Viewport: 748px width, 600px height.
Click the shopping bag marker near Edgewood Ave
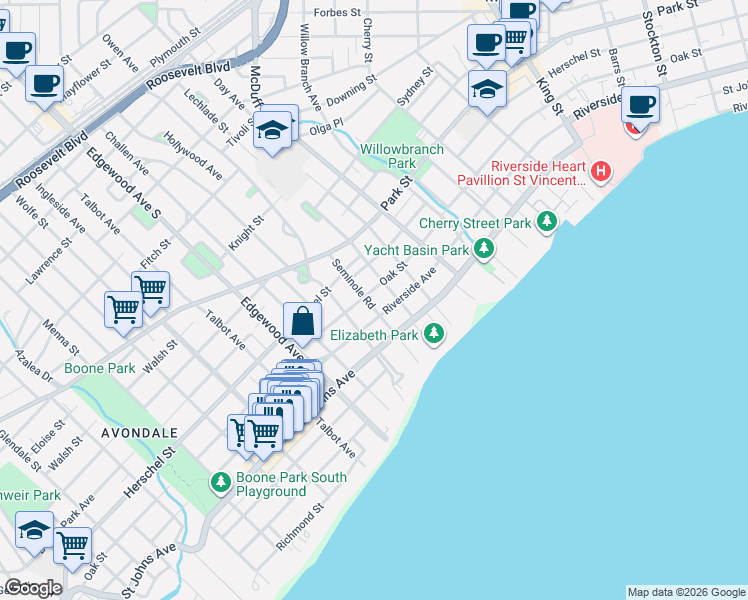point(302,322)
